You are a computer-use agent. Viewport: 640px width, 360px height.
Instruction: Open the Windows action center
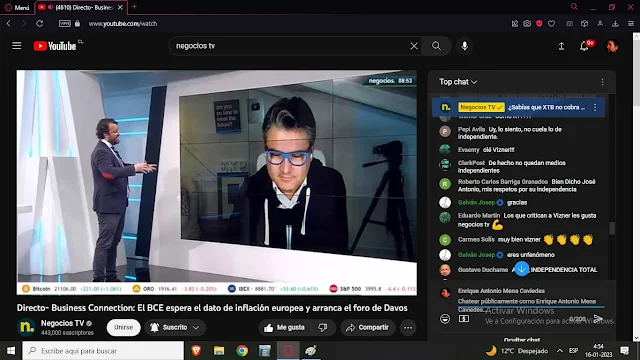pyautogui.click(x=624, y=351)
